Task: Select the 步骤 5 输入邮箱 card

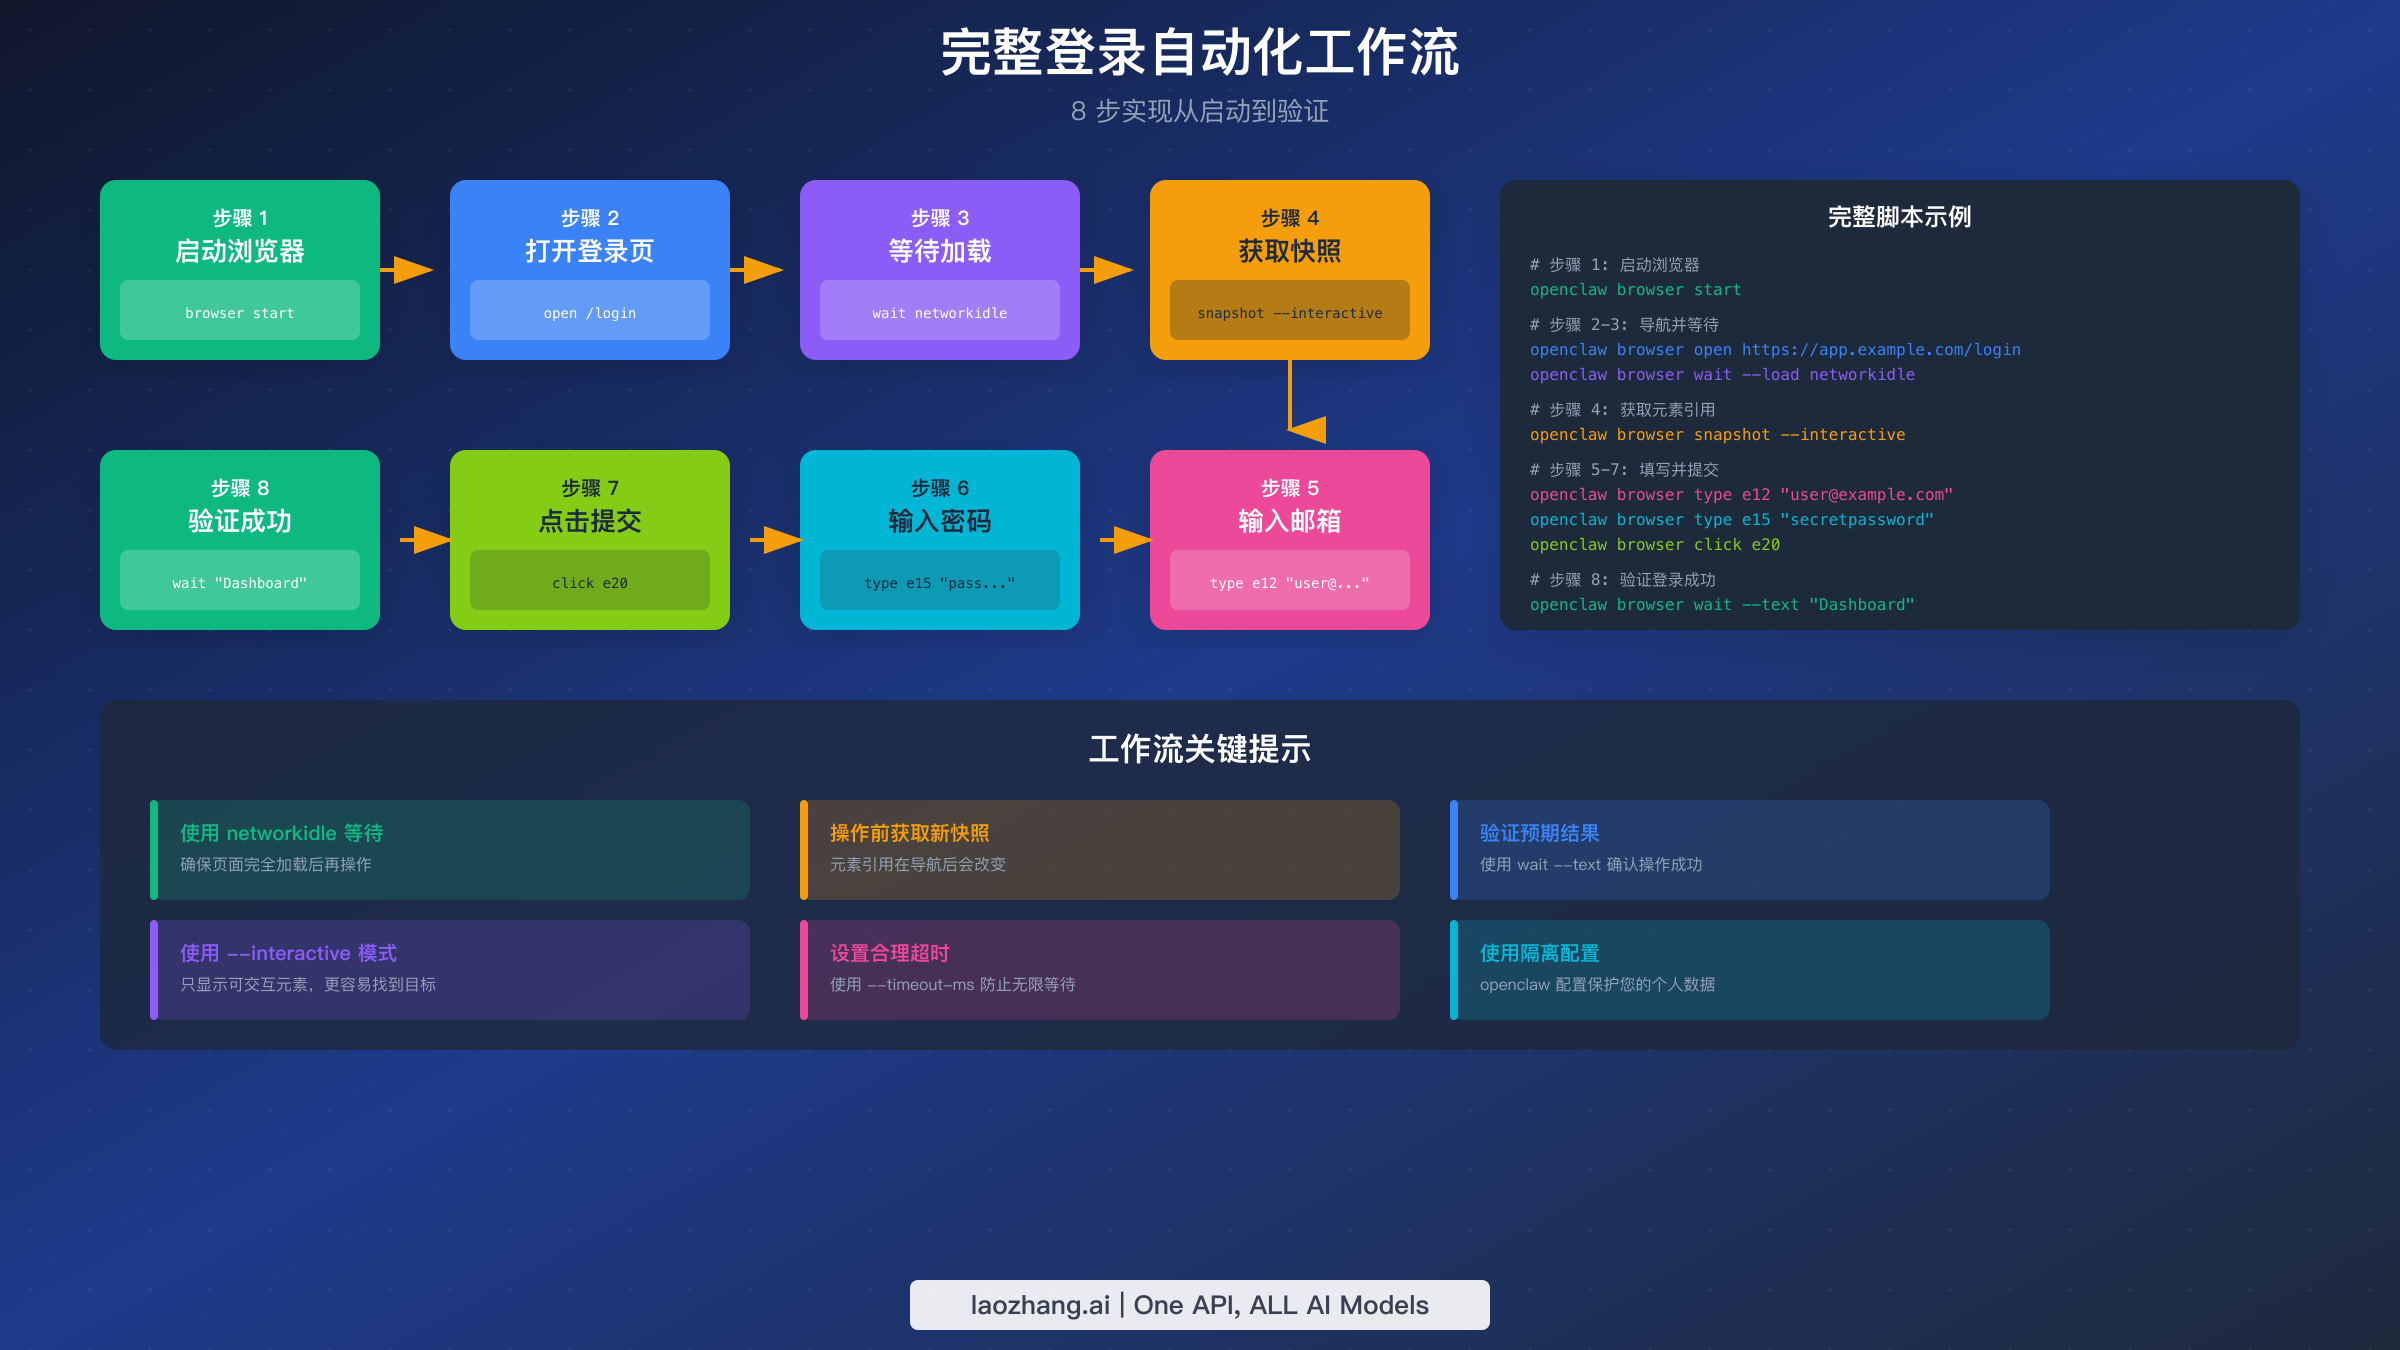Action: (x=1290, y=510)
